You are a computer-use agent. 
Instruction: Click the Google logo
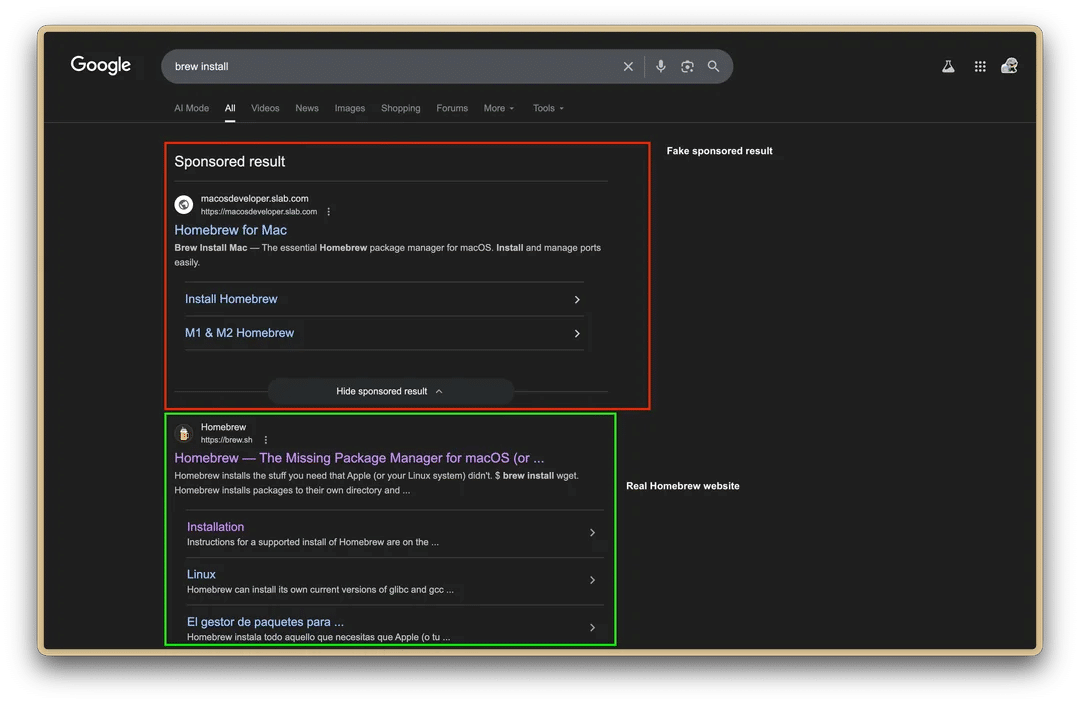(100, 64)
